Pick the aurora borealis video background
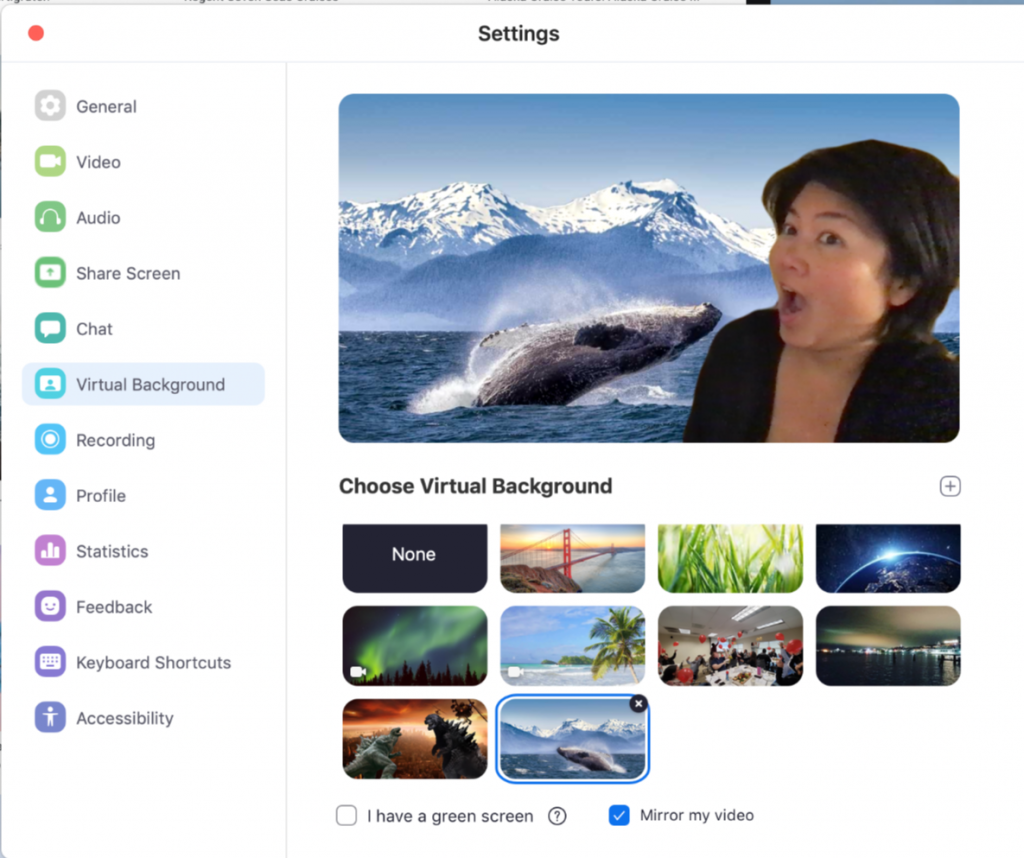1024x858 pixels. tap(414, 646)
